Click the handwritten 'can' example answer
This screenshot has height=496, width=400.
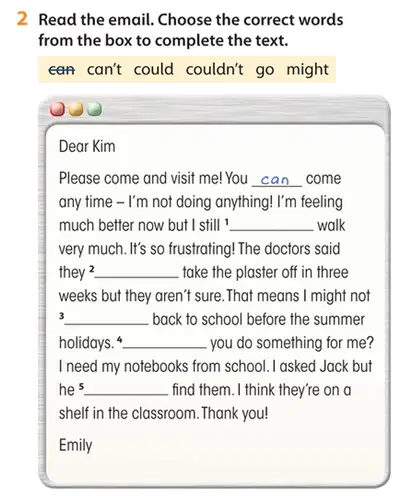coord(275,180)
